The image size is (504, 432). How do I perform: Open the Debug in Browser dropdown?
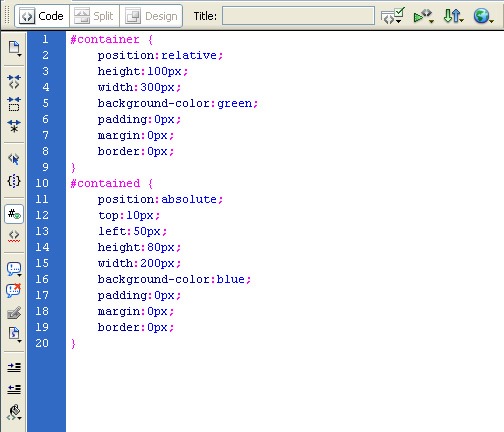point(423,16)
